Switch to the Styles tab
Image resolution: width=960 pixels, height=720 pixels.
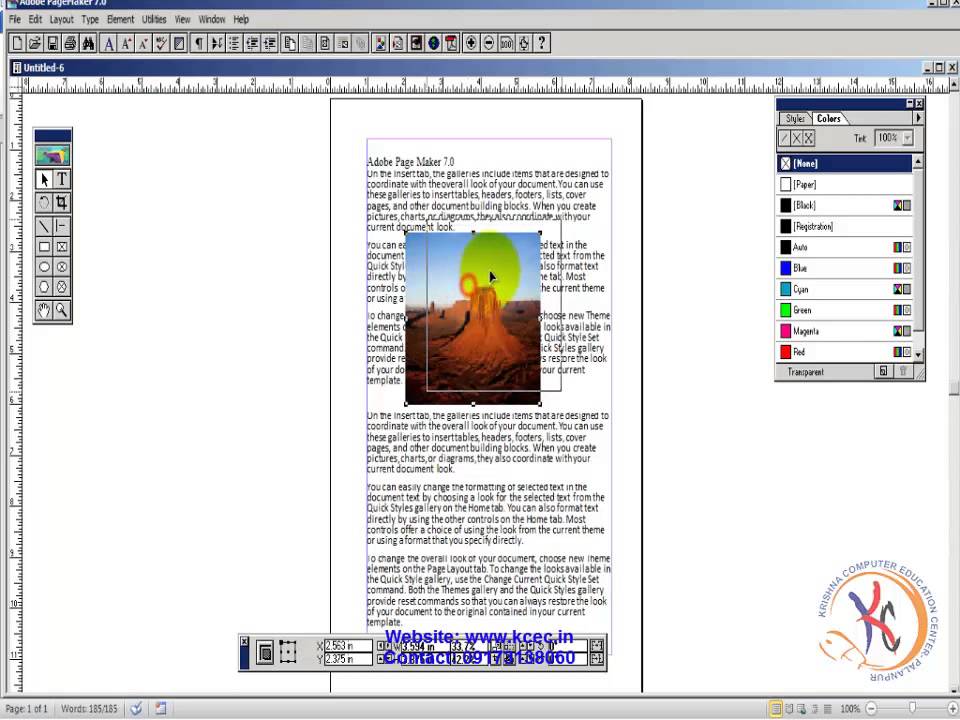[795, 119]
